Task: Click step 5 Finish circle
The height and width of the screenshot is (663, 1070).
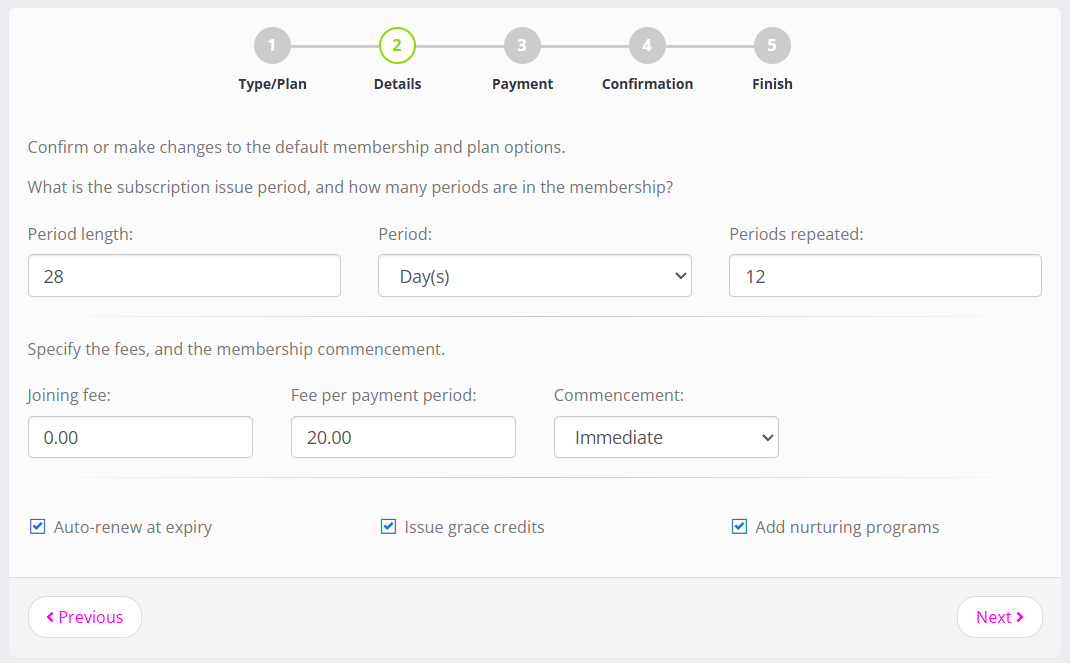Action: 772,45
